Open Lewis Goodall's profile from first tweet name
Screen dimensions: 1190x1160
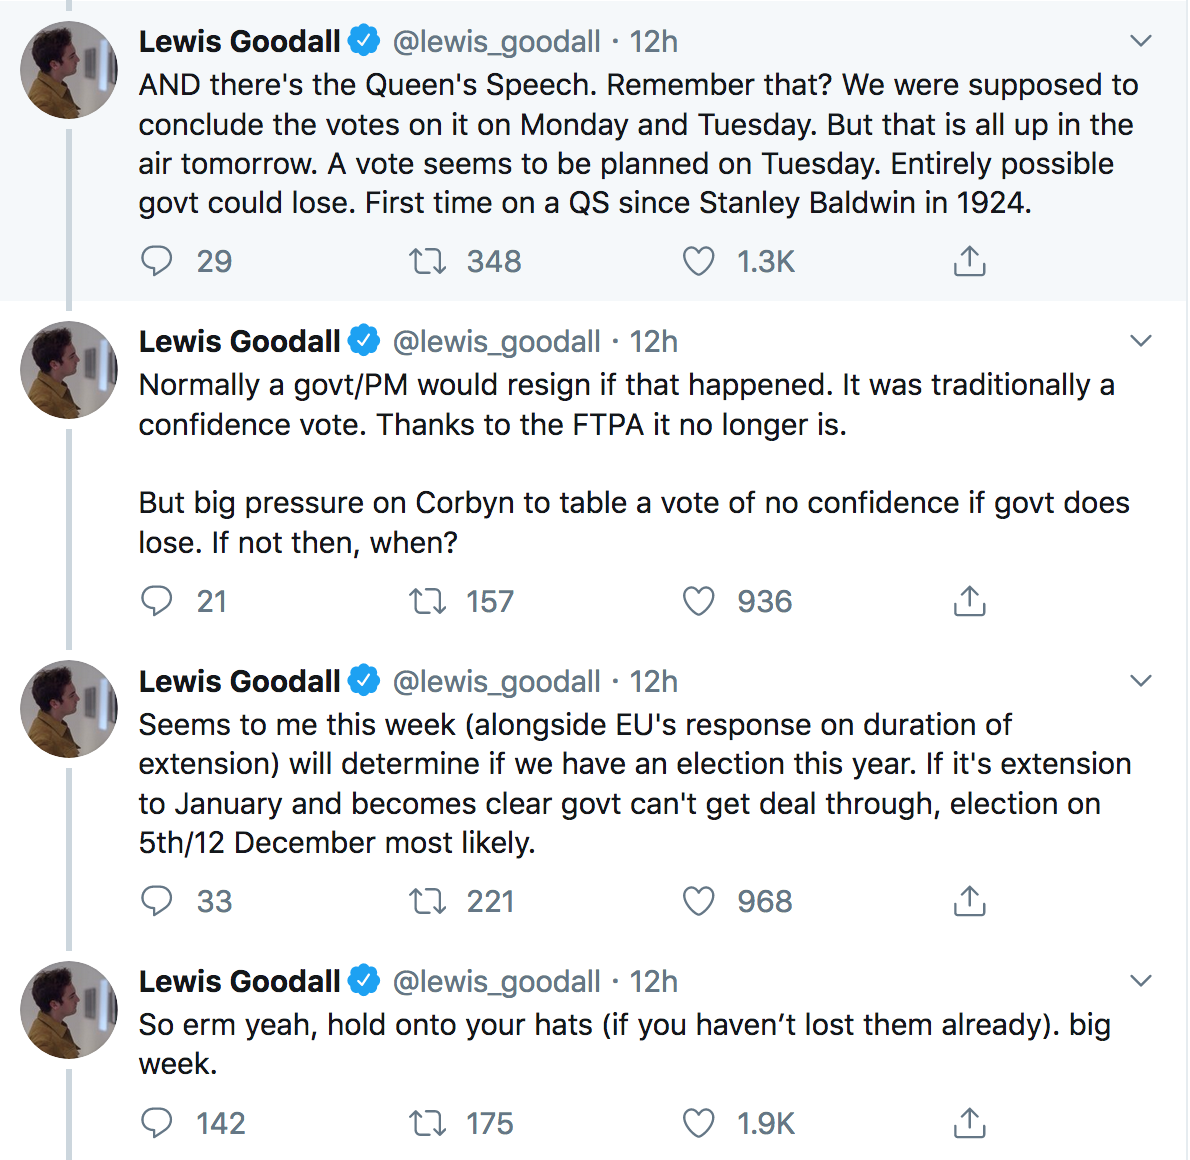pyautogui.click(x=239, y=41)
